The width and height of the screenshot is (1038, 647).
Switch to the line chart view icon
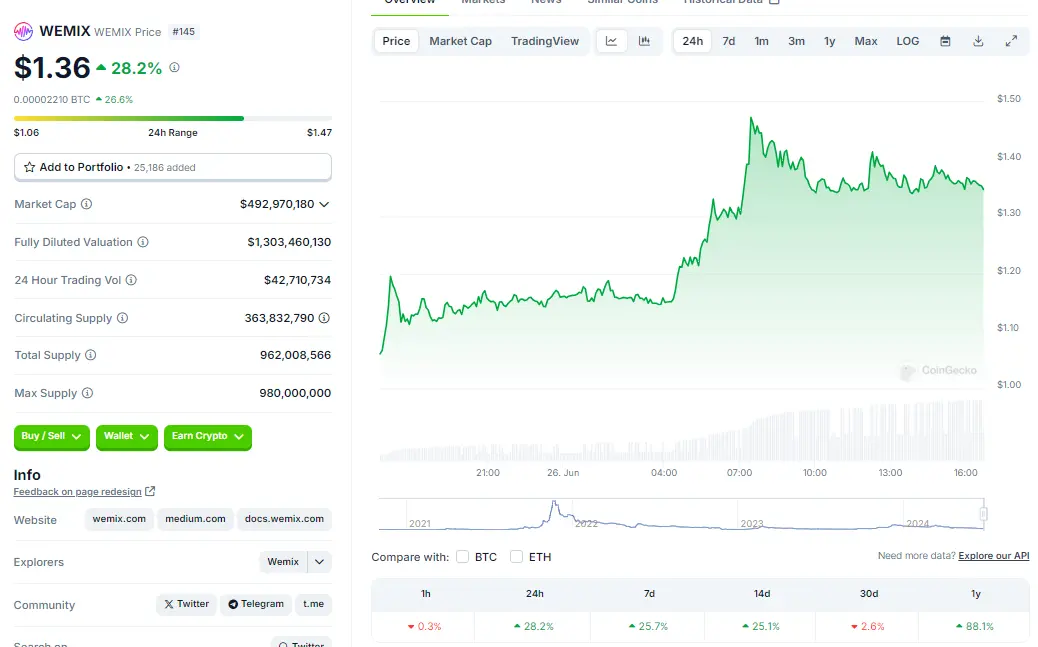(x=611, y=41)
